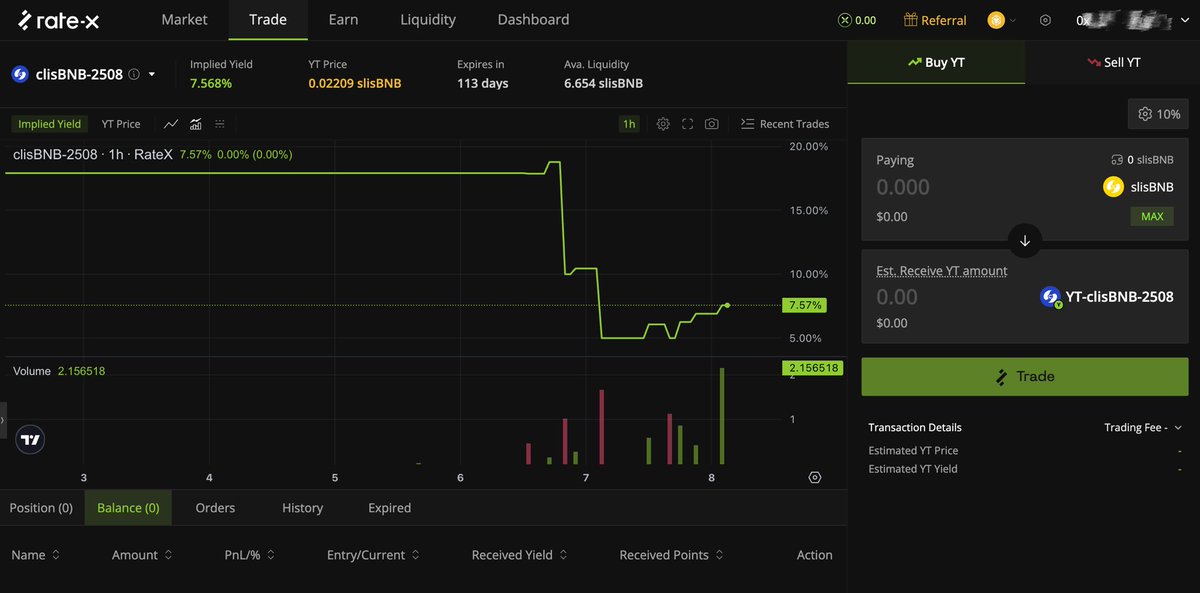1200x593 pixels.
Task: Open chart settings gear icon
Action: pos(663,124)
